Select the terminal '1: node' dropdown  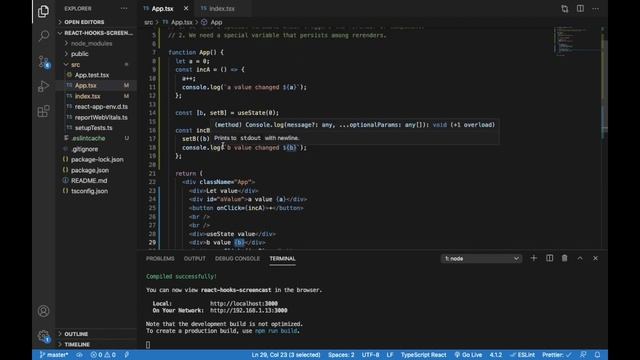[481, 258]
